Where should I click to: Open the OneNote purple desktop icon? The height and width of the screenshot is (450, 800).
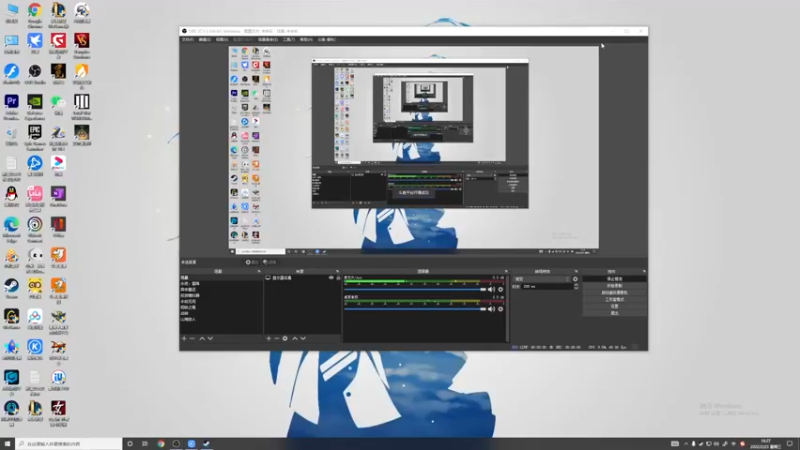58,195
